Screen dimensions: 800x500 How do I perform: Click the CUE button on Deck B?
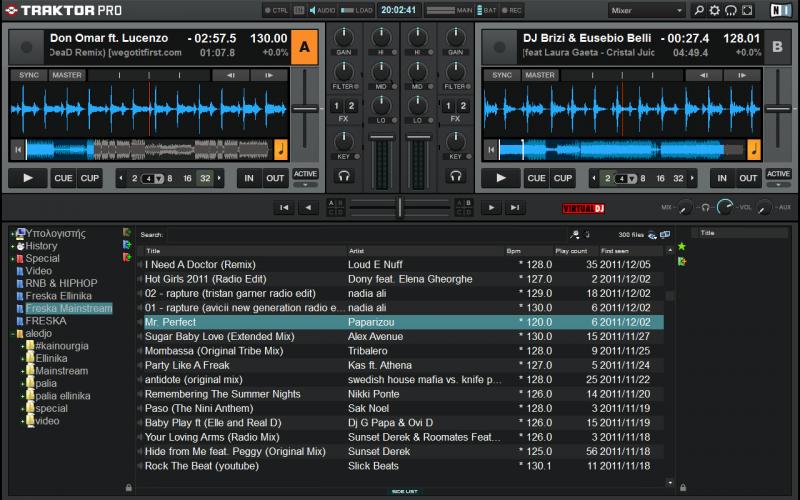click(x=537, y=178)
